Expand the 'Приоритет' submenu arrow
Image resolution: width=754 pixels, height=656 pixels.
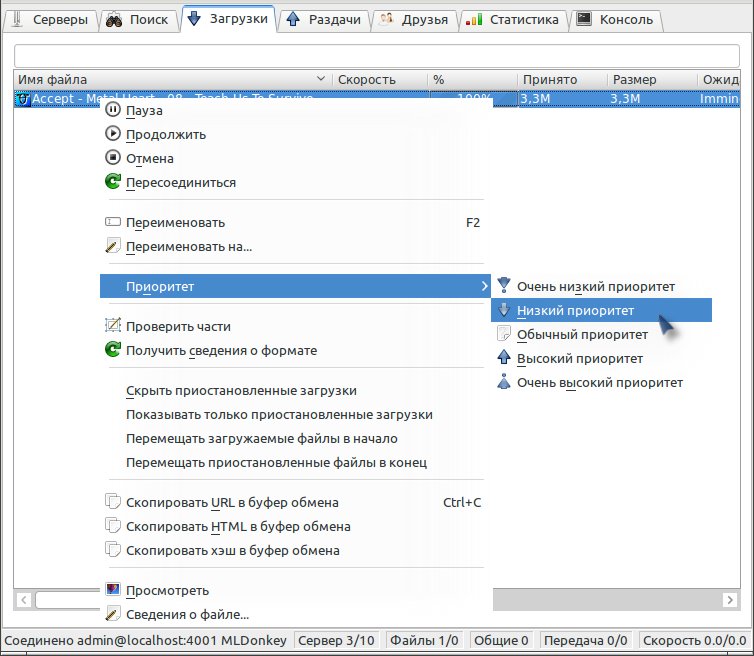click(484, 286)
